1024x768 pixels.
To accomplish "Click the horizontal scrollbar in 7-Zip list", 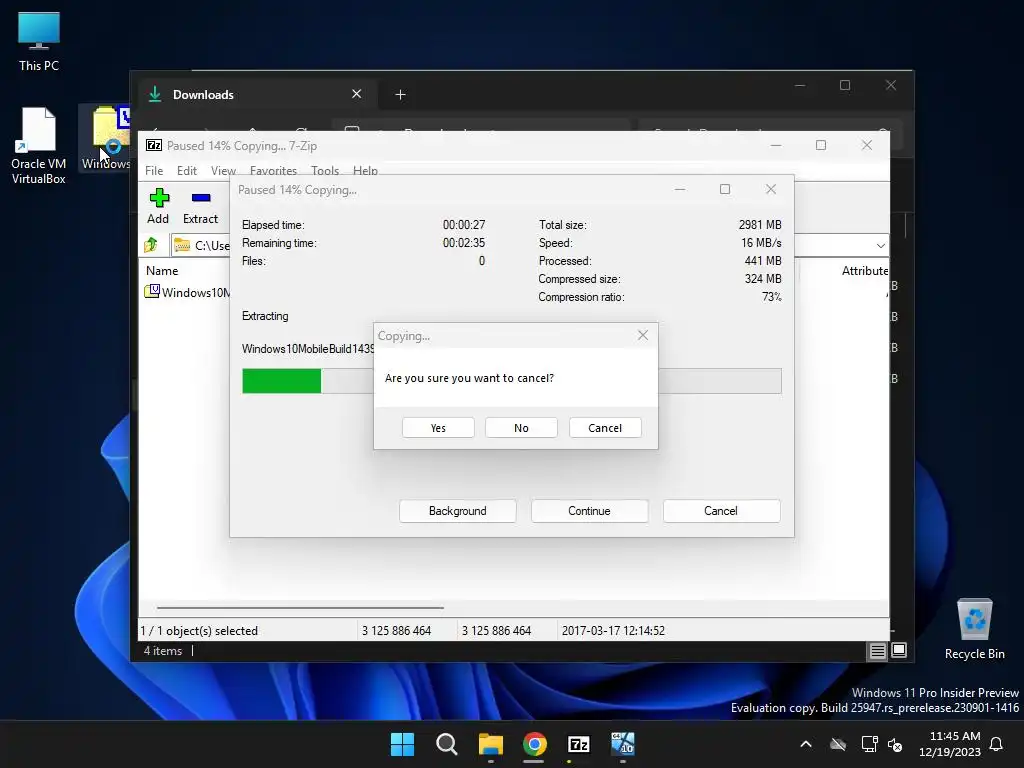I will [x=300, y=607].
